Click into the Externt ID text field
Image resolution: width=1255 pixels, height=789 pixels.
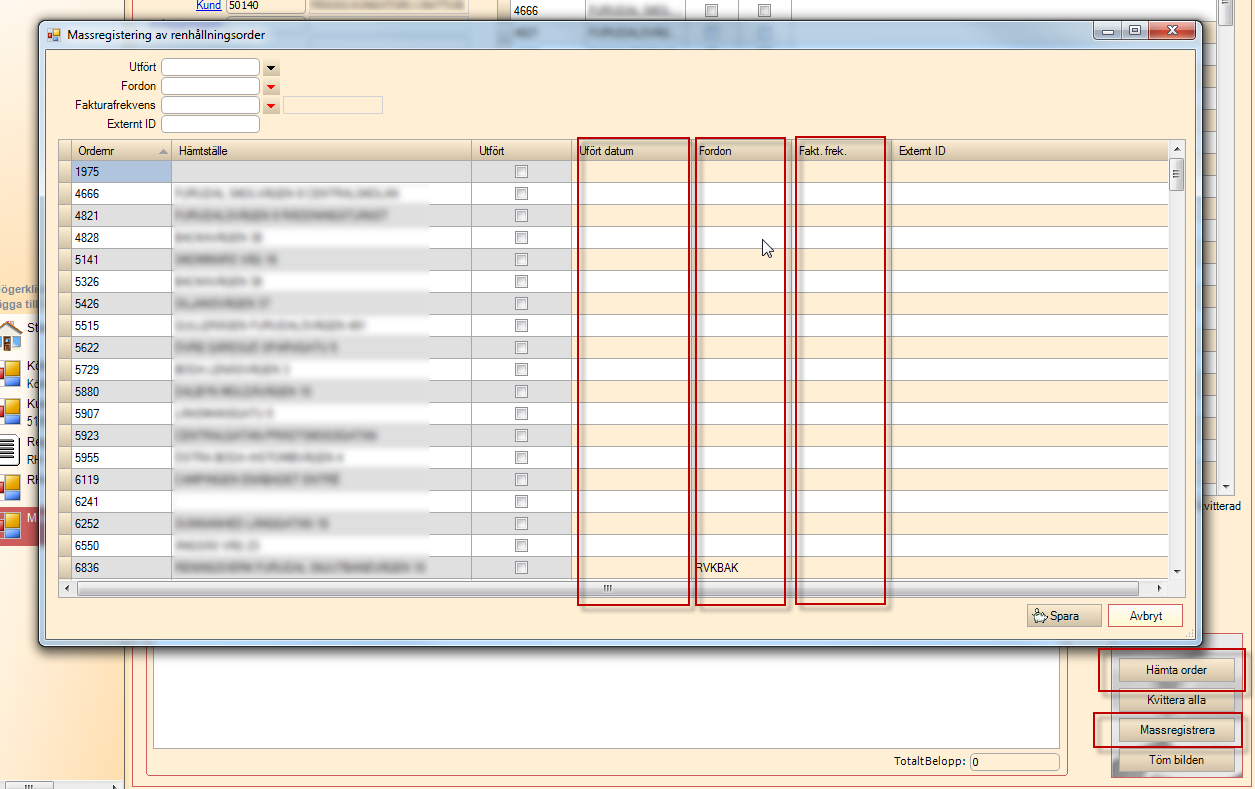(210, 125)
